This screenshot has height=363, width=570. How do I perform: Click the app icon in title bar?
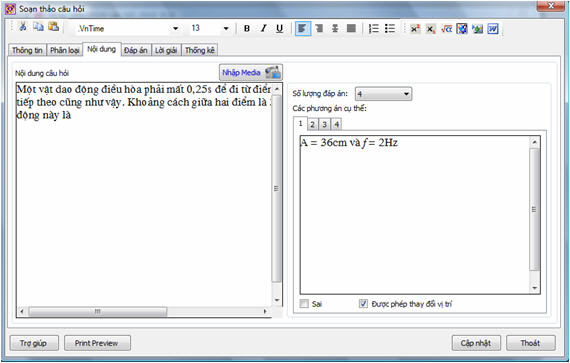10,9
